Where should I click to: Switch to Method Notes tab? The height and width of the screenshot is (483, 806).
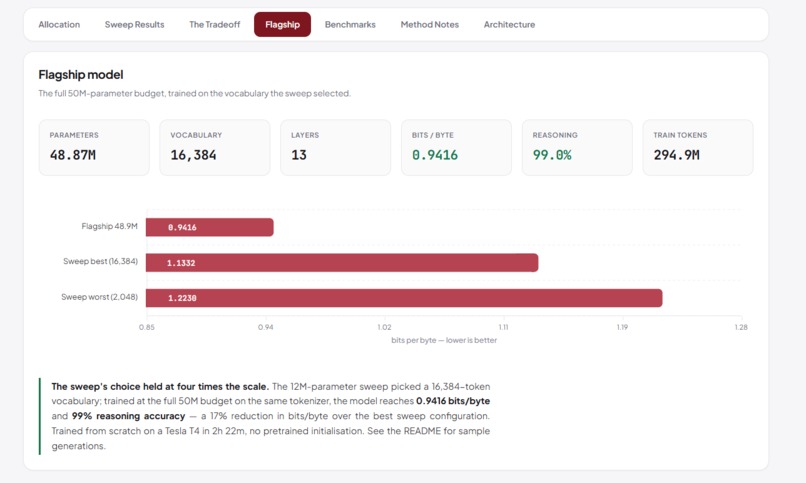[x=430, y=25]
